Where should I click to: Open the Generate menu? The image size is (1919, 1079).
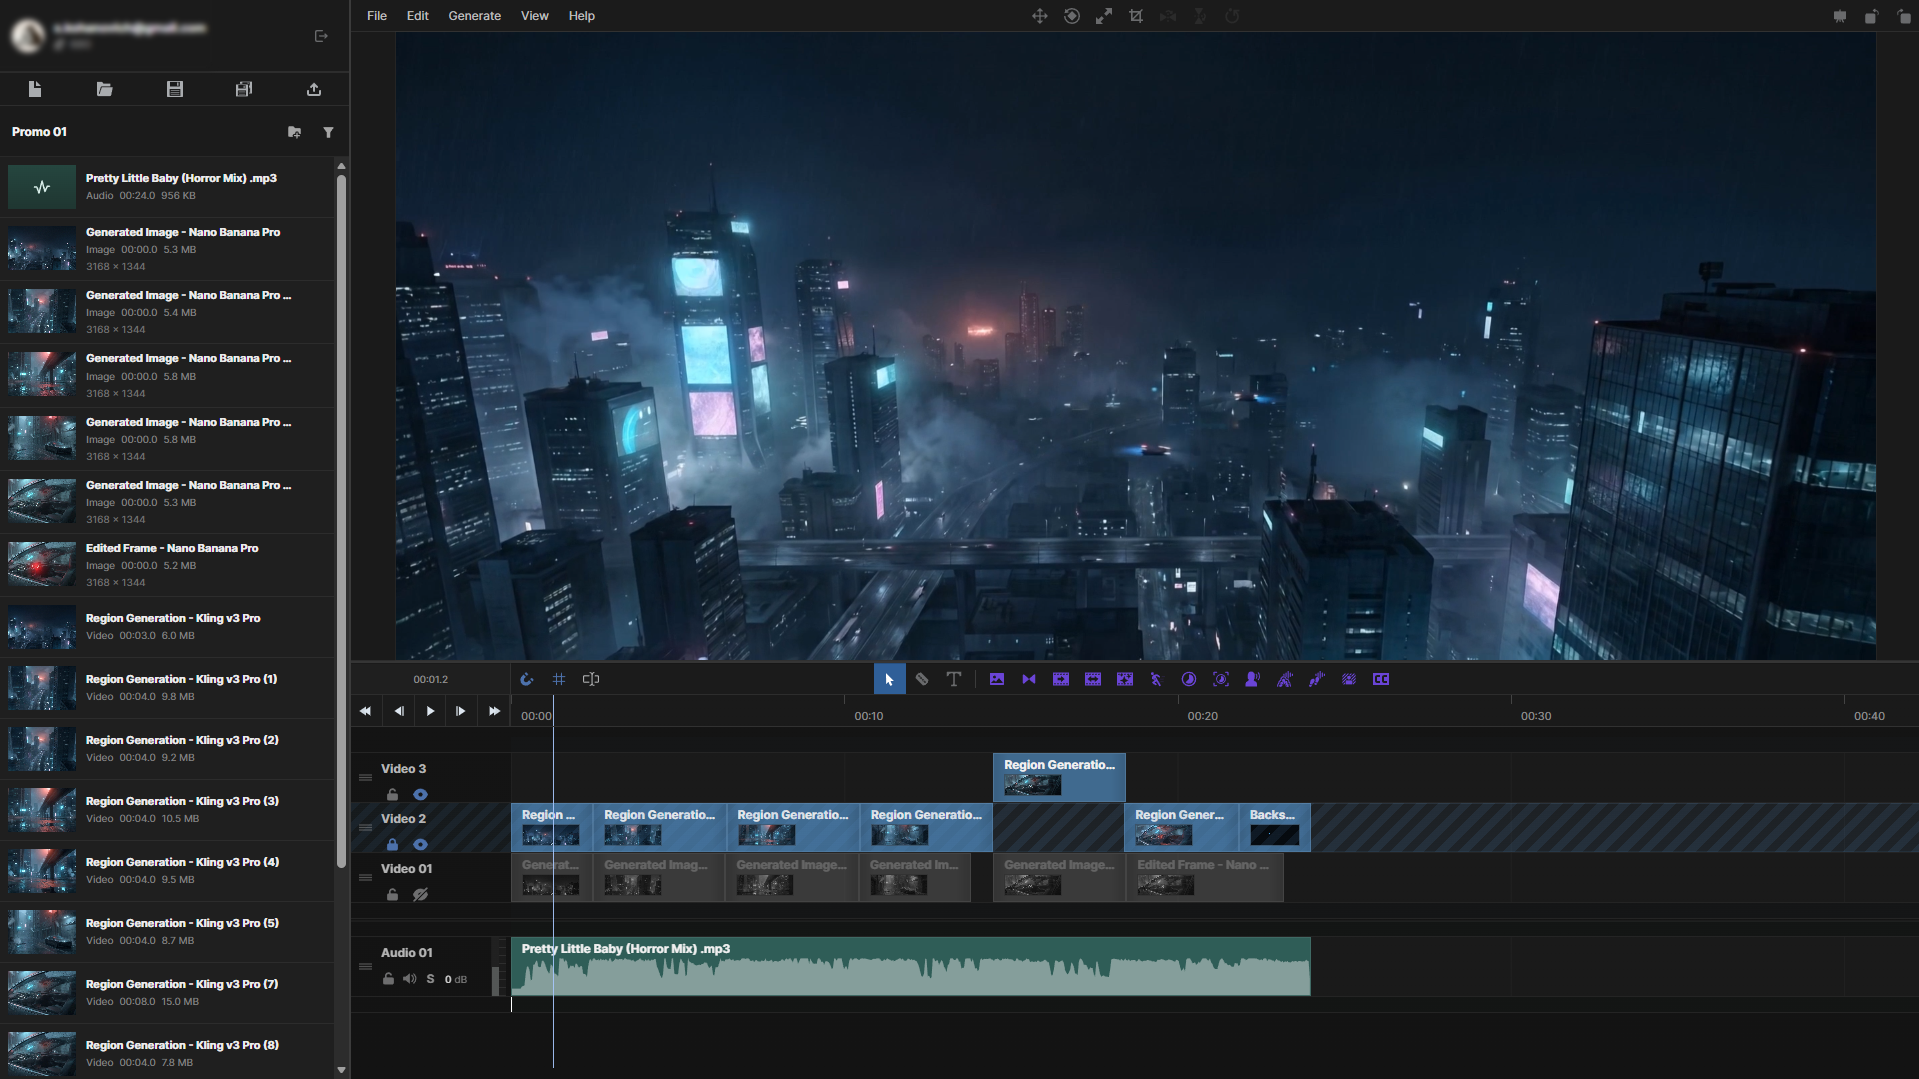475,16
